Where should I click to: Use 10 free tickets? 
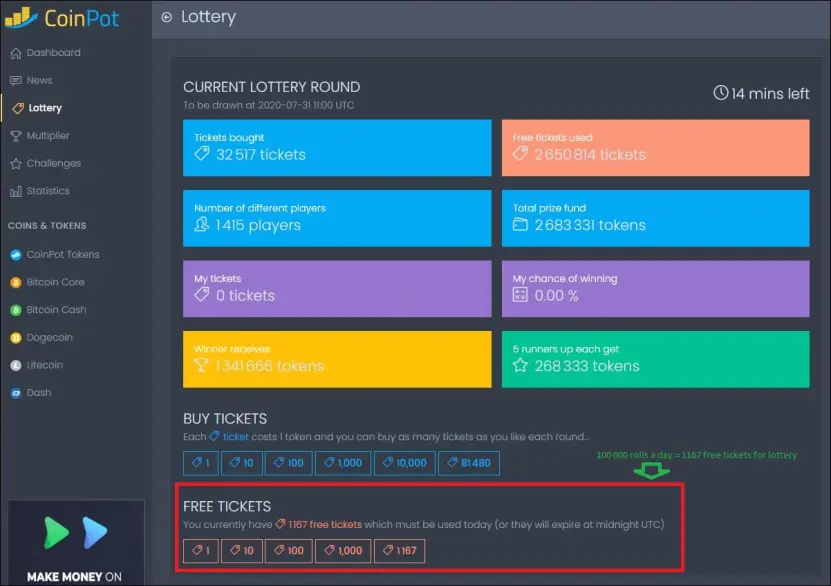241,551
